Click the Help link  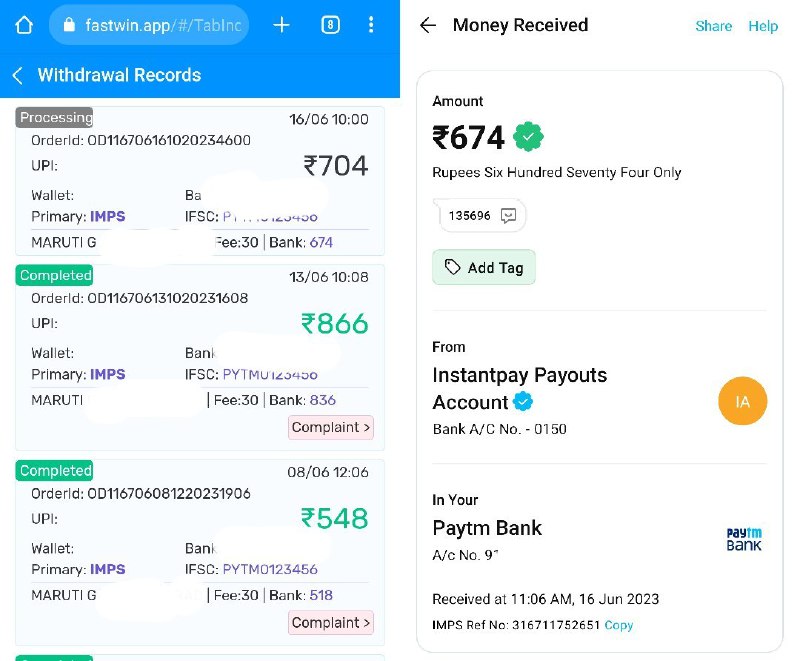(763, 26)
